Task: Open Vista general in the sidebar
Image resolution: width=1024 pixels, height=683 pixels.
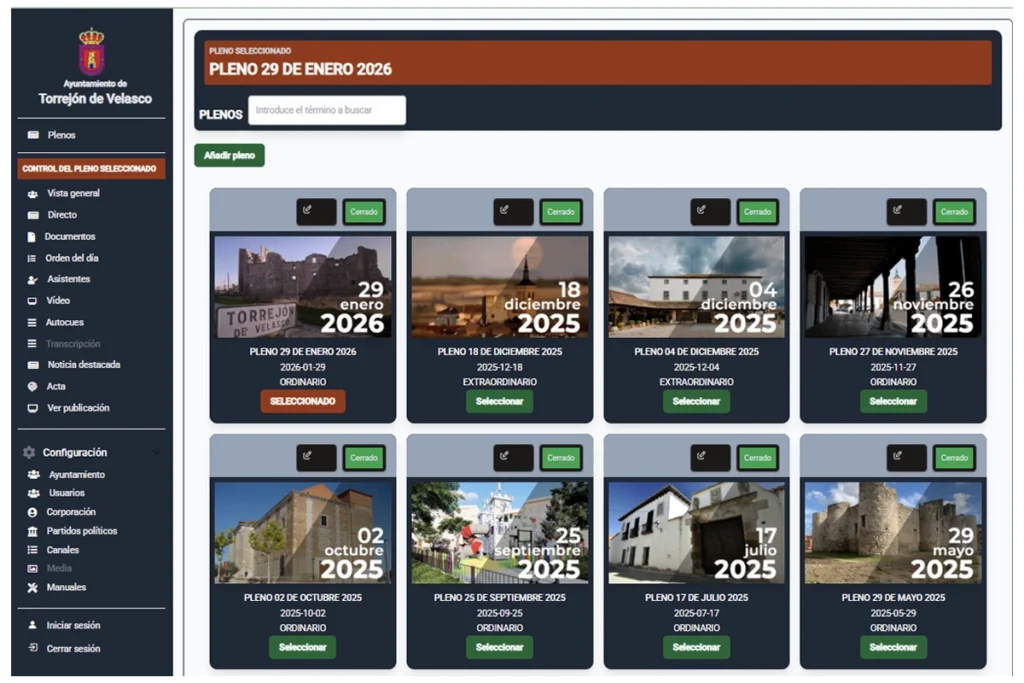Action: pyautogui.click(x=73, y=193)
